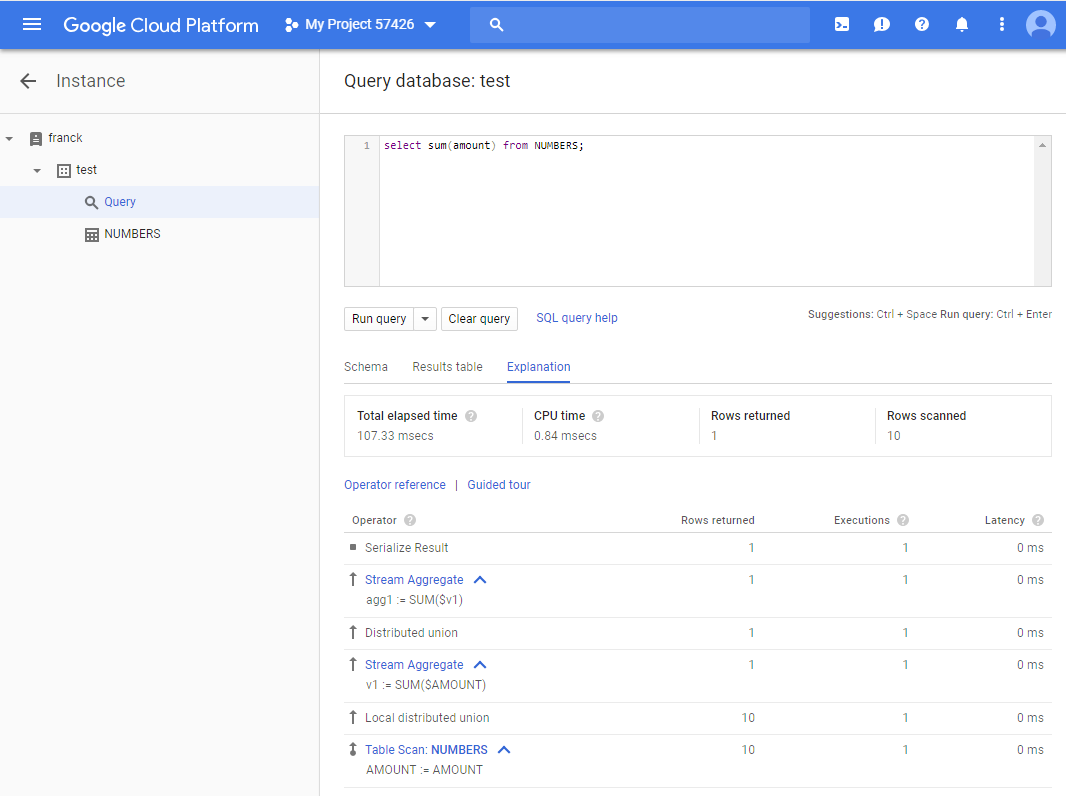
Task: Click the 0.84 msecs value
Action: 565,436
